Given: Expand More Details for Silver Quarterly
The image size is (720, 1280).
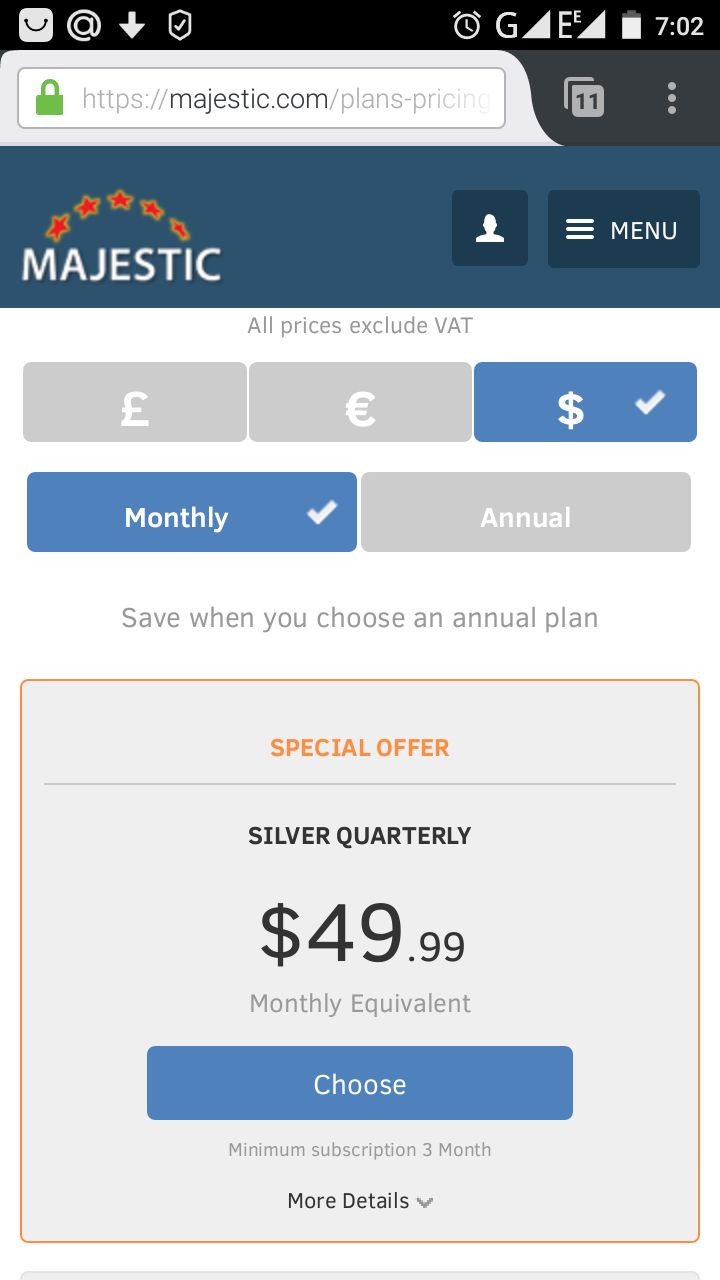Looking at the screenshot, I should click(360, 1201).
